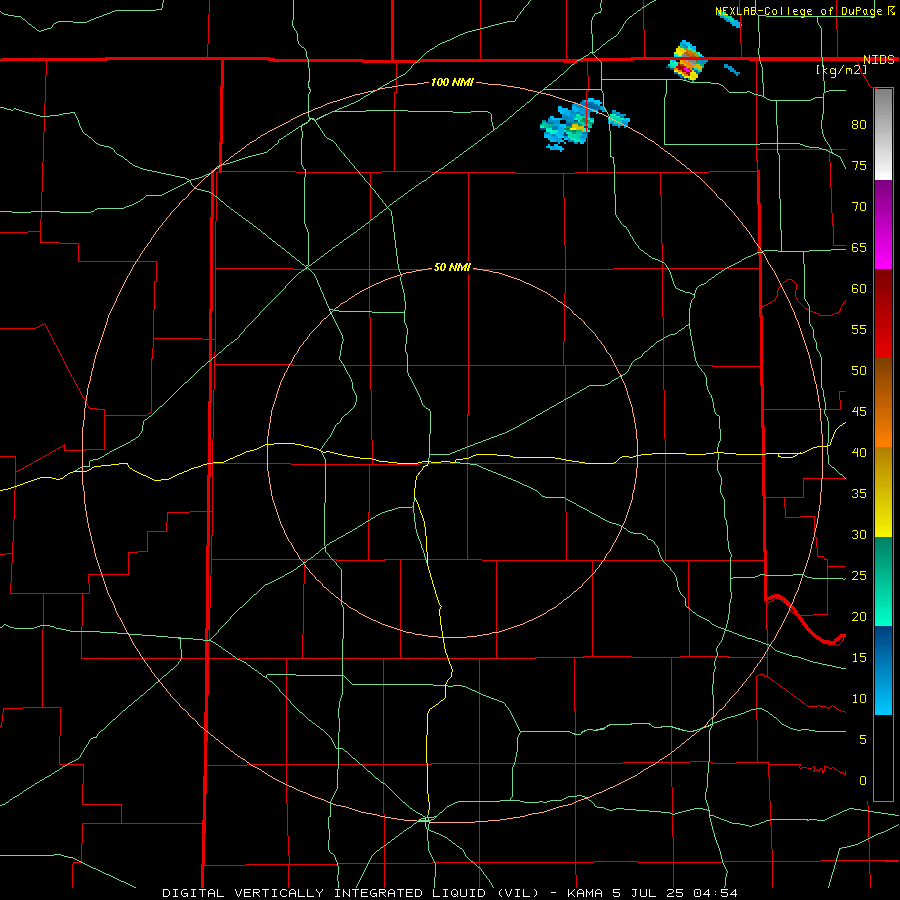Select the "25" value on the color scale
The height and width of the screenshot is (900, 900).
859,576
